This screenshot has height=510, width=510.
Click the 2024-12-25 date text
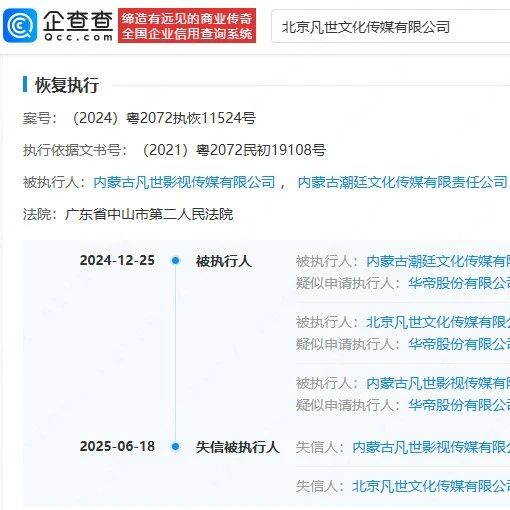(x=117, y=260)
